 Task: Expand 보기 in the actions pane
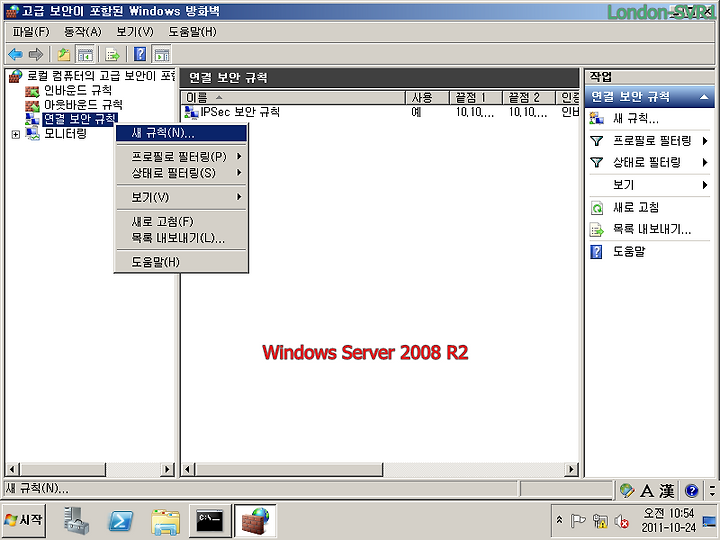[x=649, y=185]
